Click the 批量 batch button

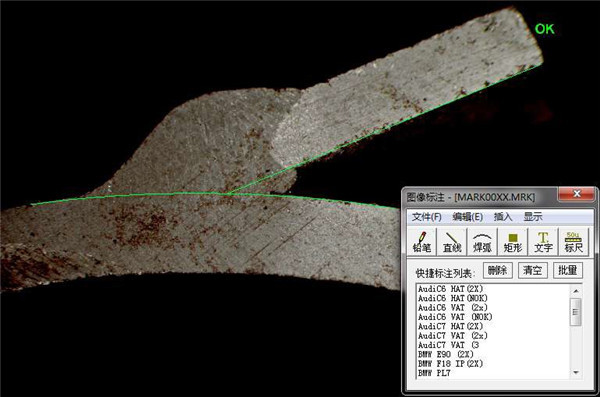tap(567, 270)
